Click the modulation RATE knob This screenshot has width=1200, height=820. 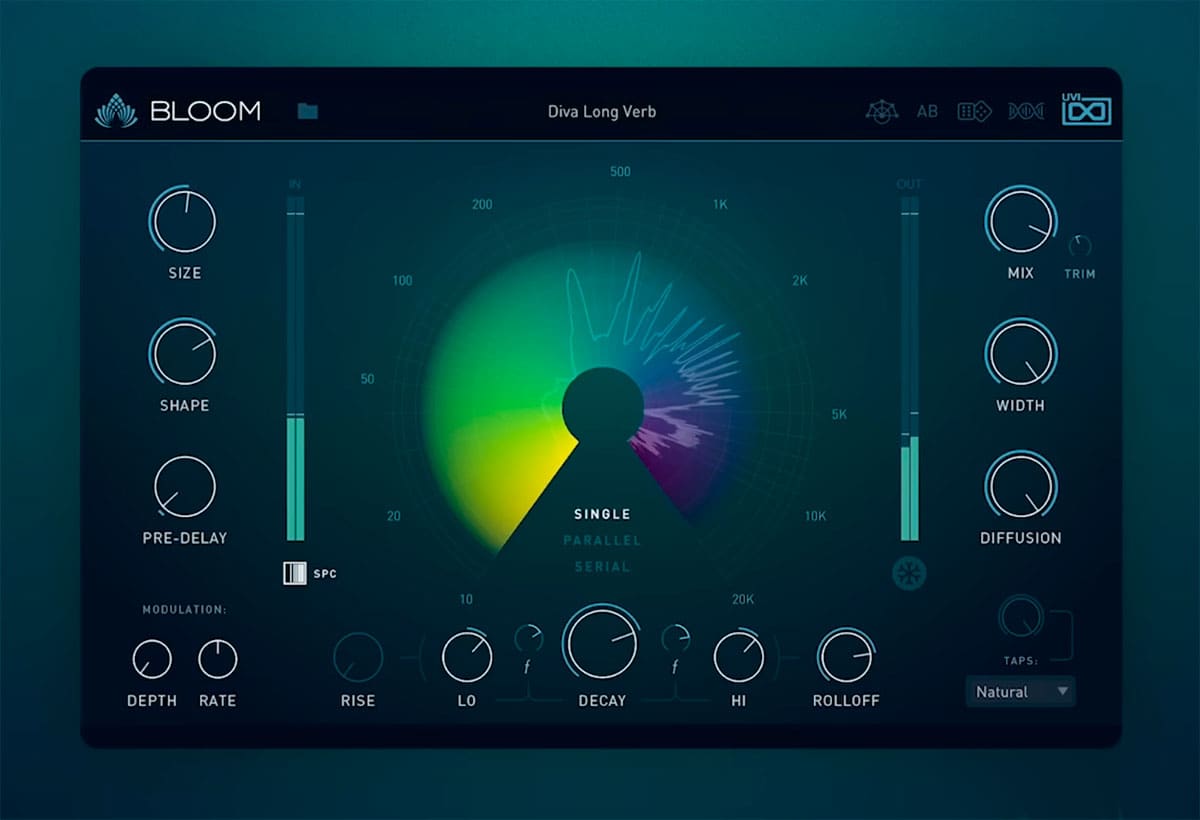click(x=217, y=659)
